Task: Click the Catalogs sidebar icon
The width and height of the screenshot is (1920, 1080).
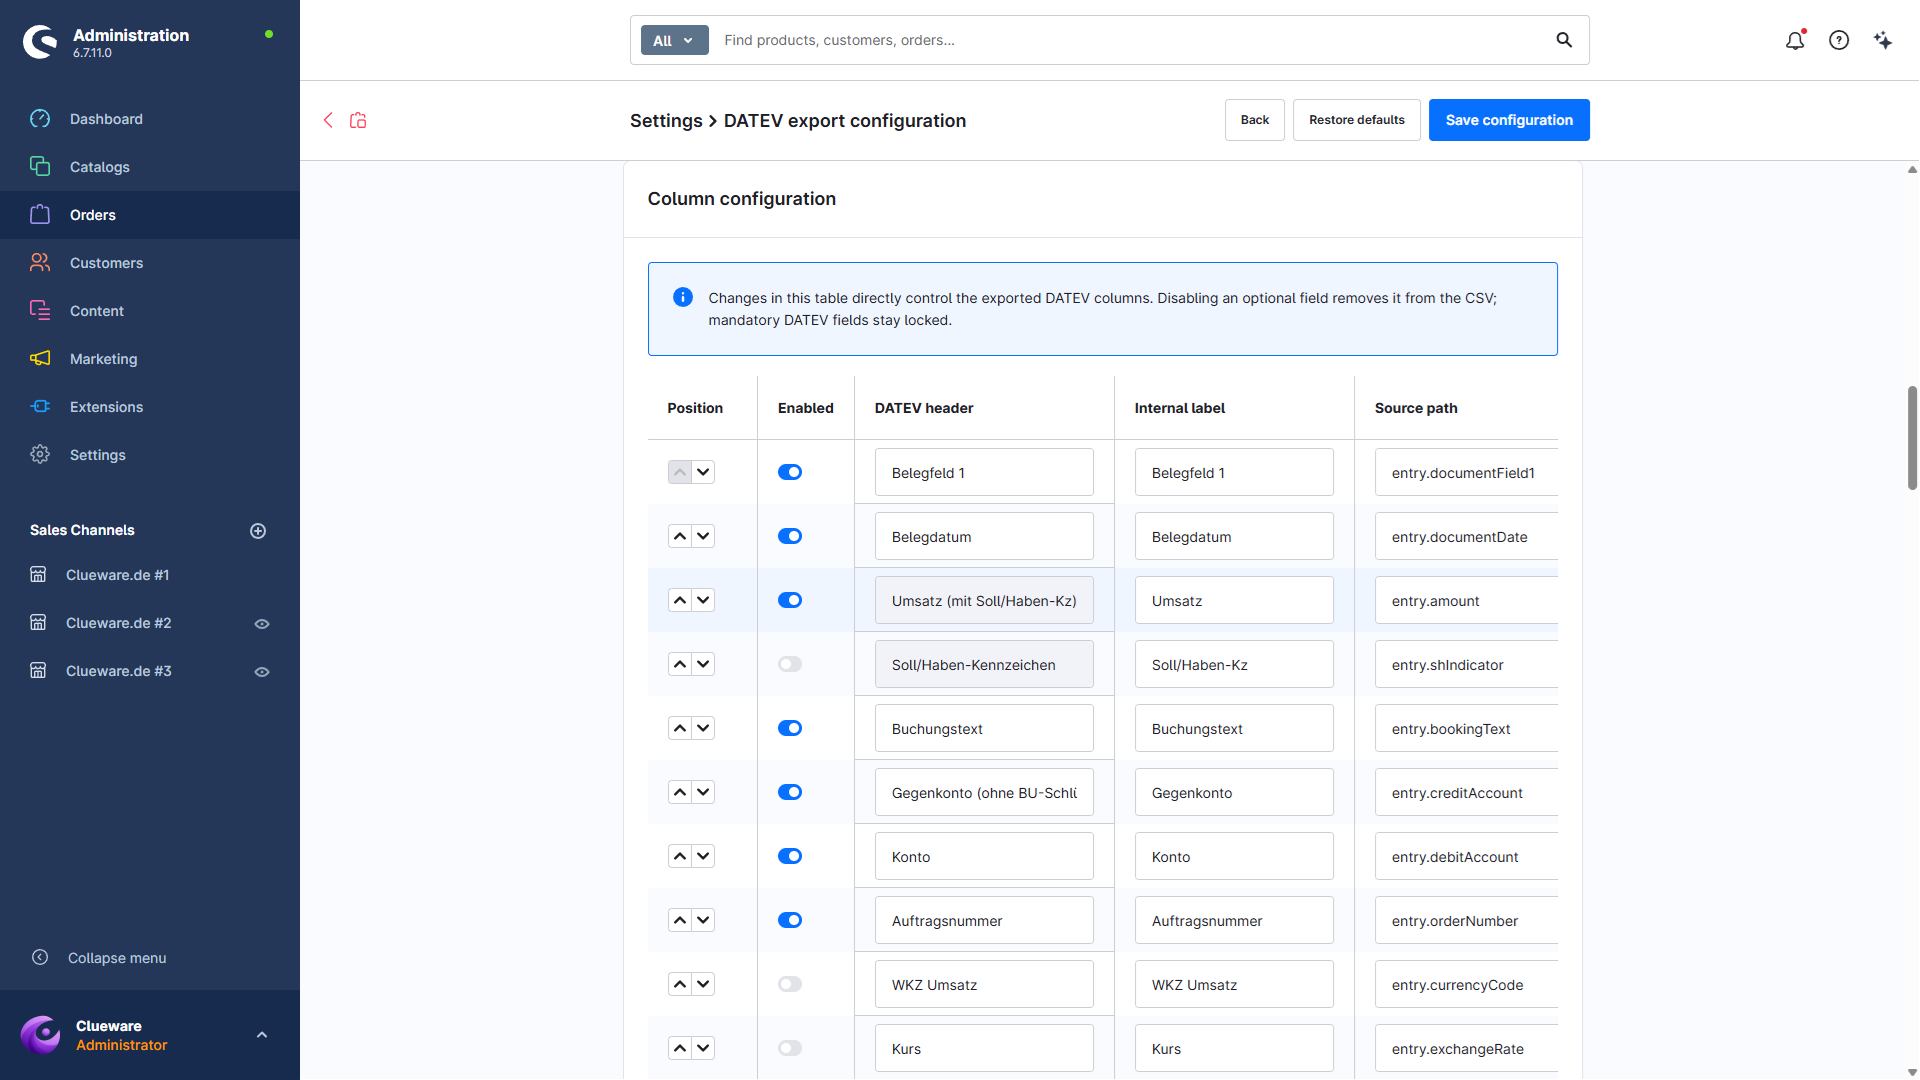Action: click(x=40, y=167)
